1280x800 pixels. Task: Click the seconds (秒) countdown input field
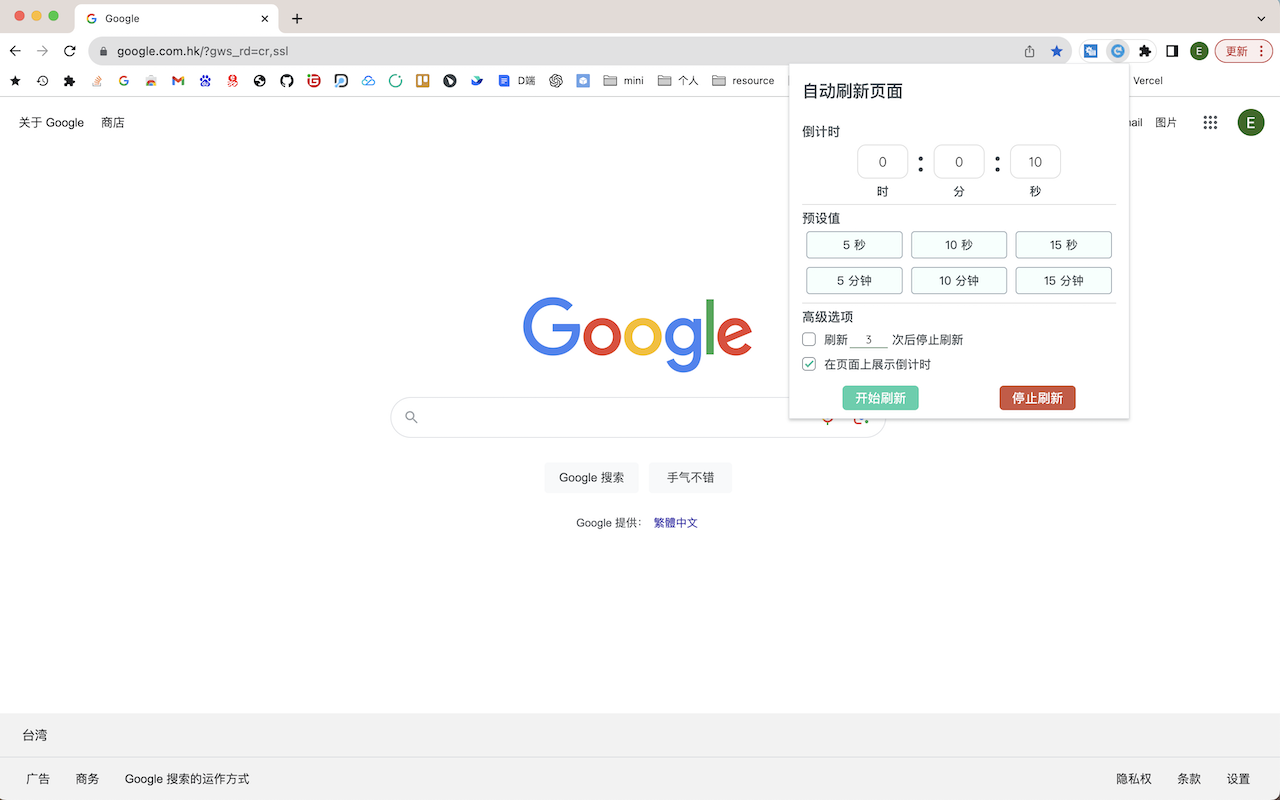coord(1035,162)
